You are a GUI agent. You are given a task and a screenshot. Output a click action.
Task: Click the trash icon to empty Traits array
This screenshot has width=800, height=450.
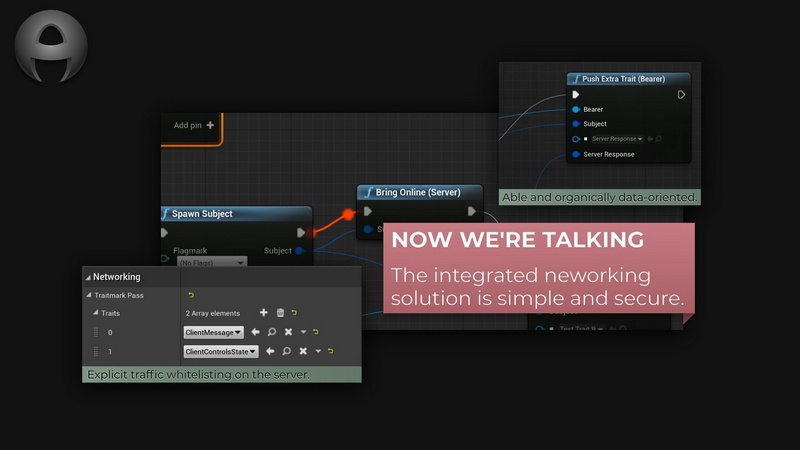point(280,313)
